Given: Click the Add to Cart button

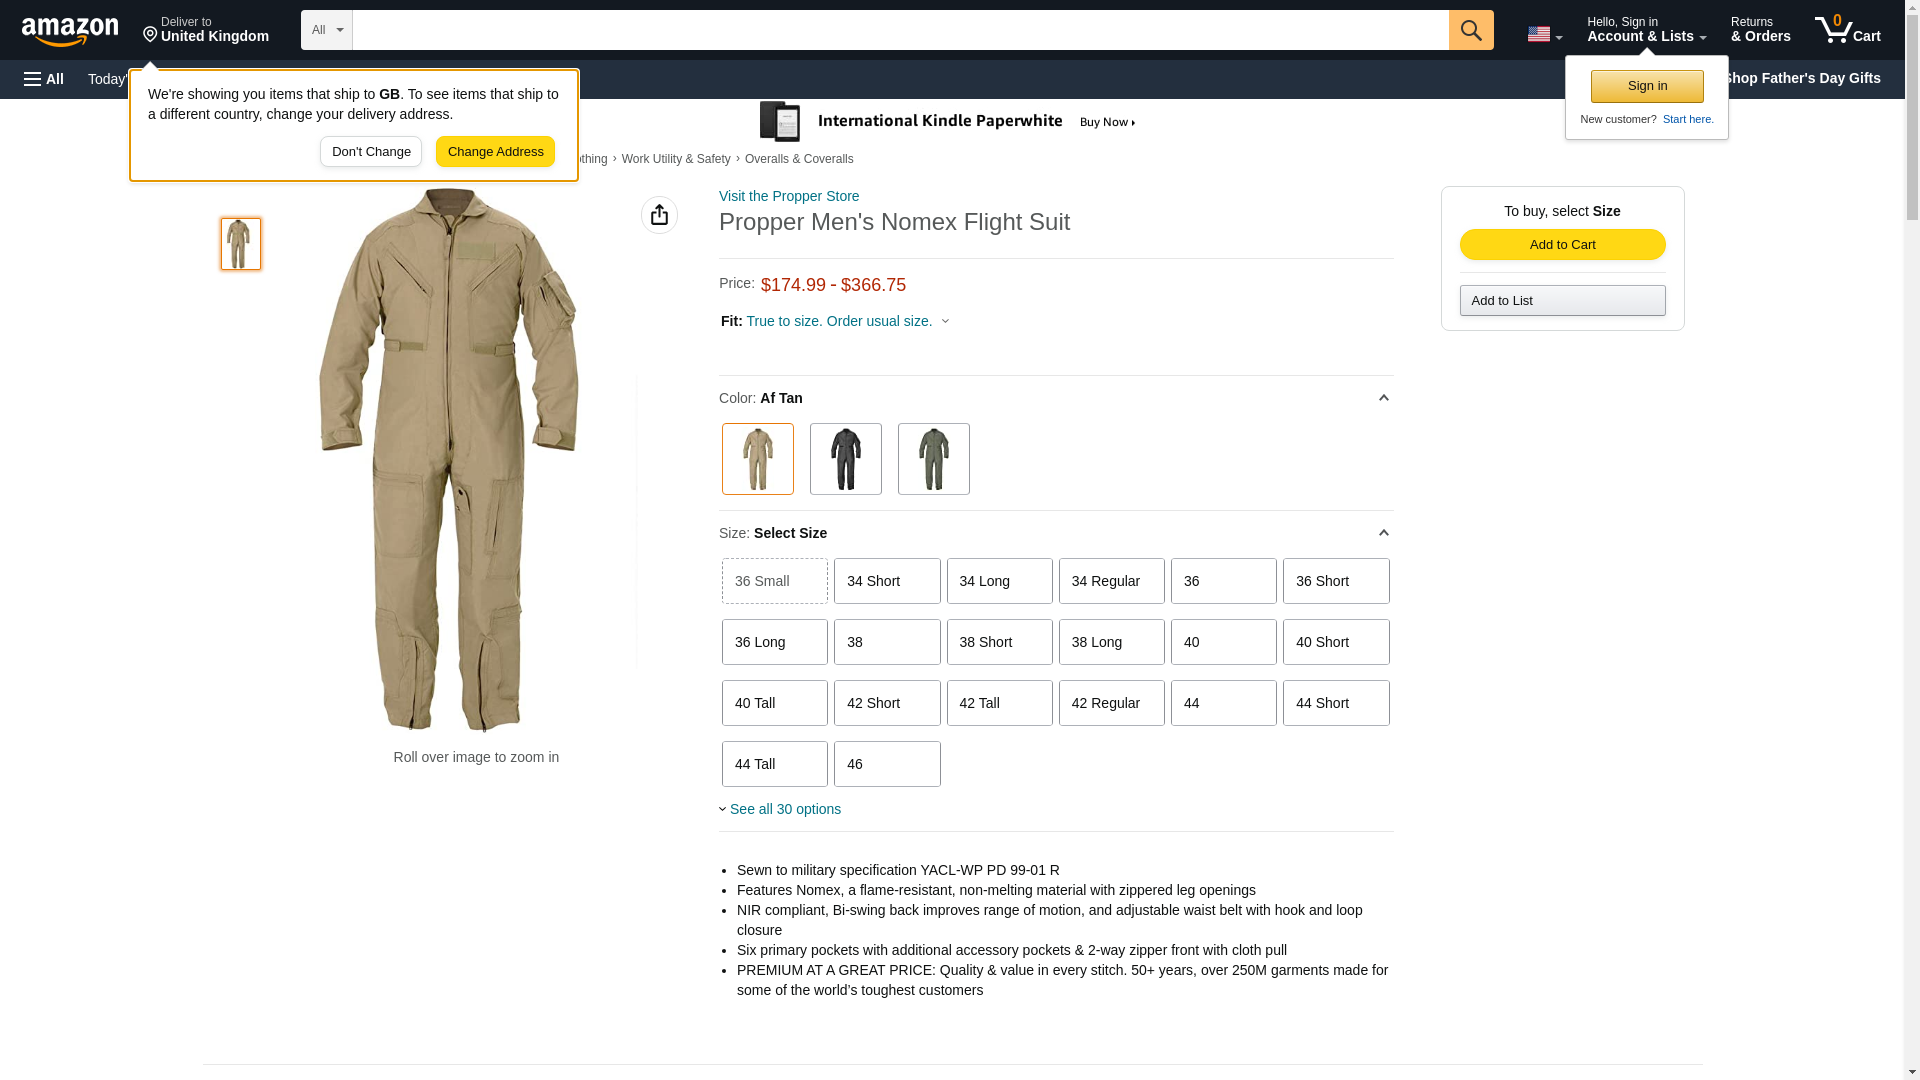Looking at the screenshot, I should coord(1562,245).
